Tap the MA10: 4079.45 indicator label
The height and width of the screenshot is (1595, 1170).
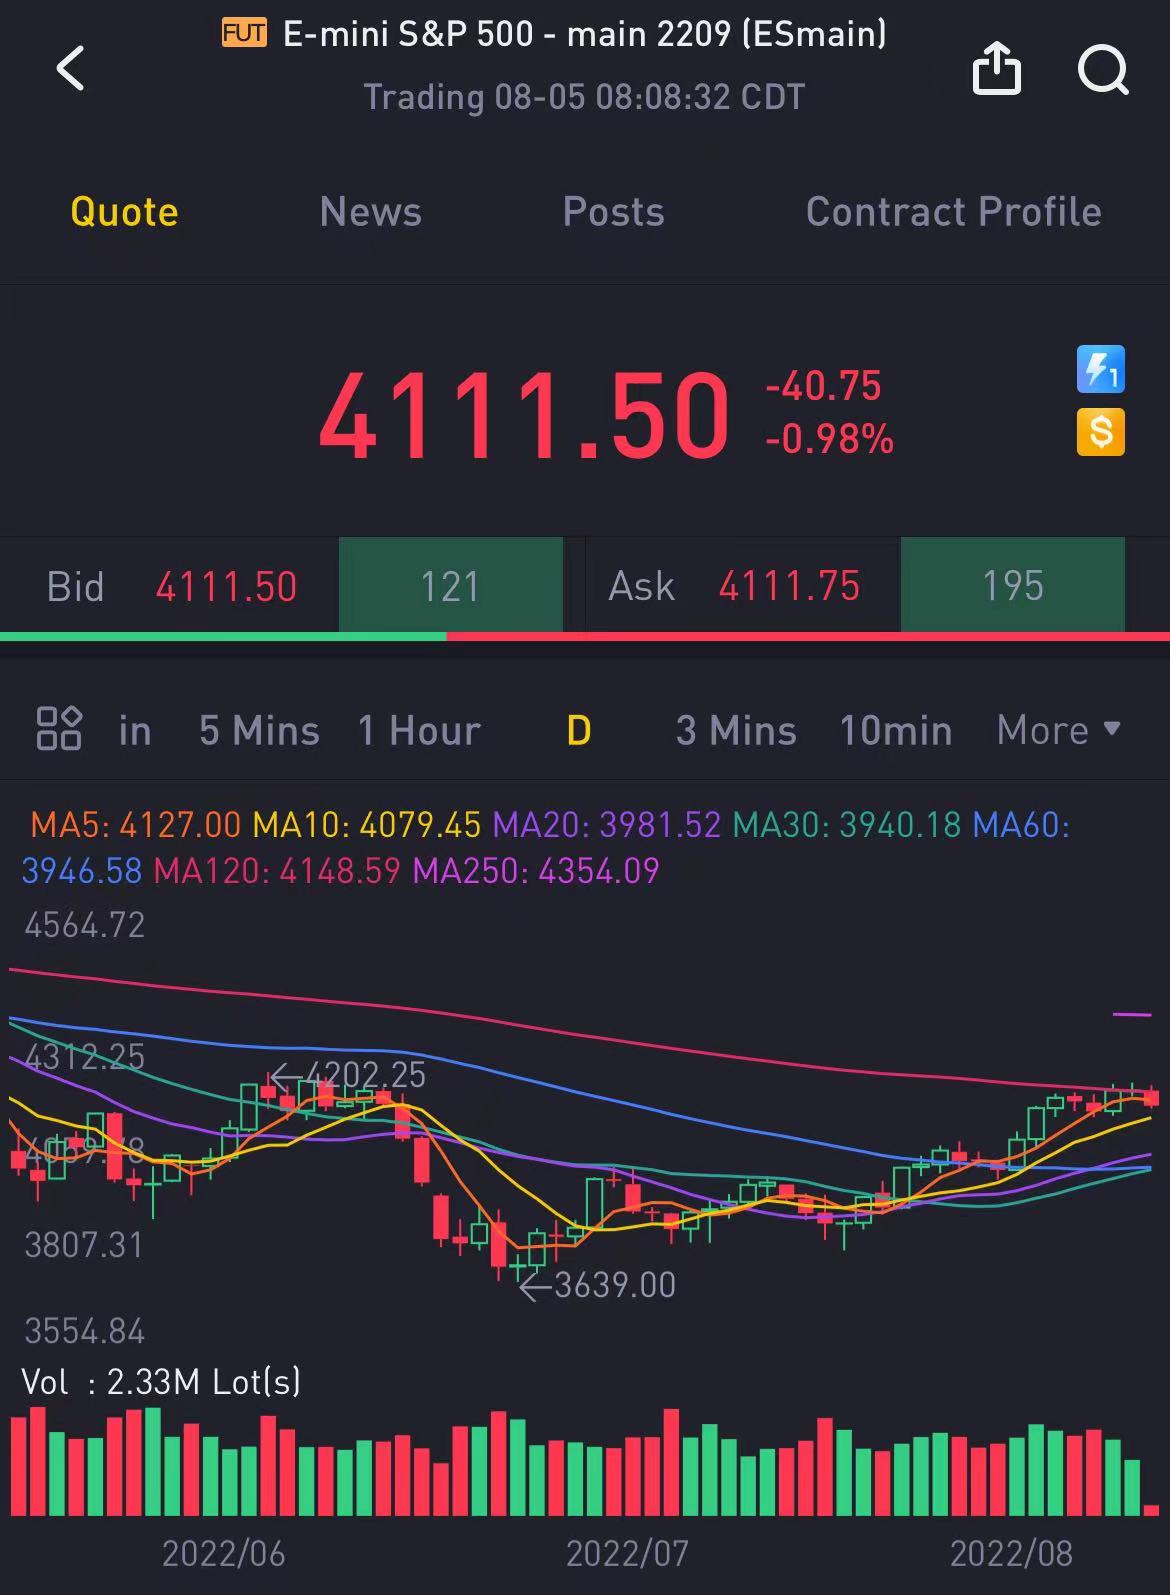click(367, 825)
